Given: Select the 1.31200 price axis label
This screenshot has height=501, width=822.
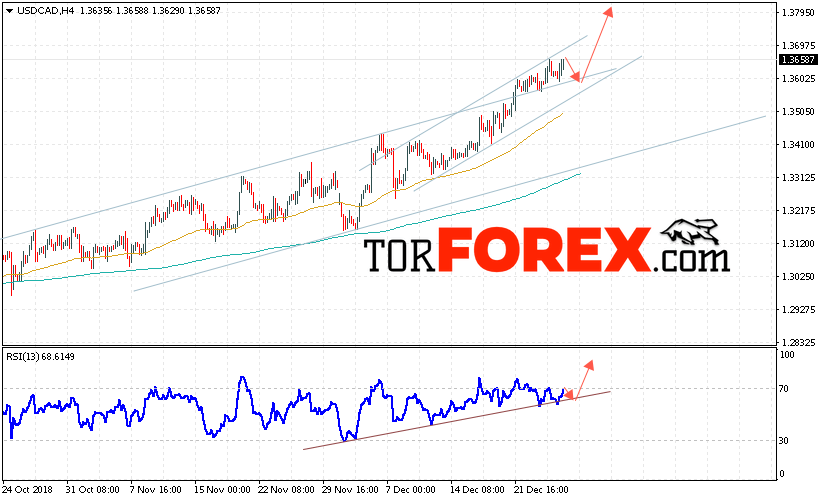Looking at the screenshot, I should coord(798,244).
